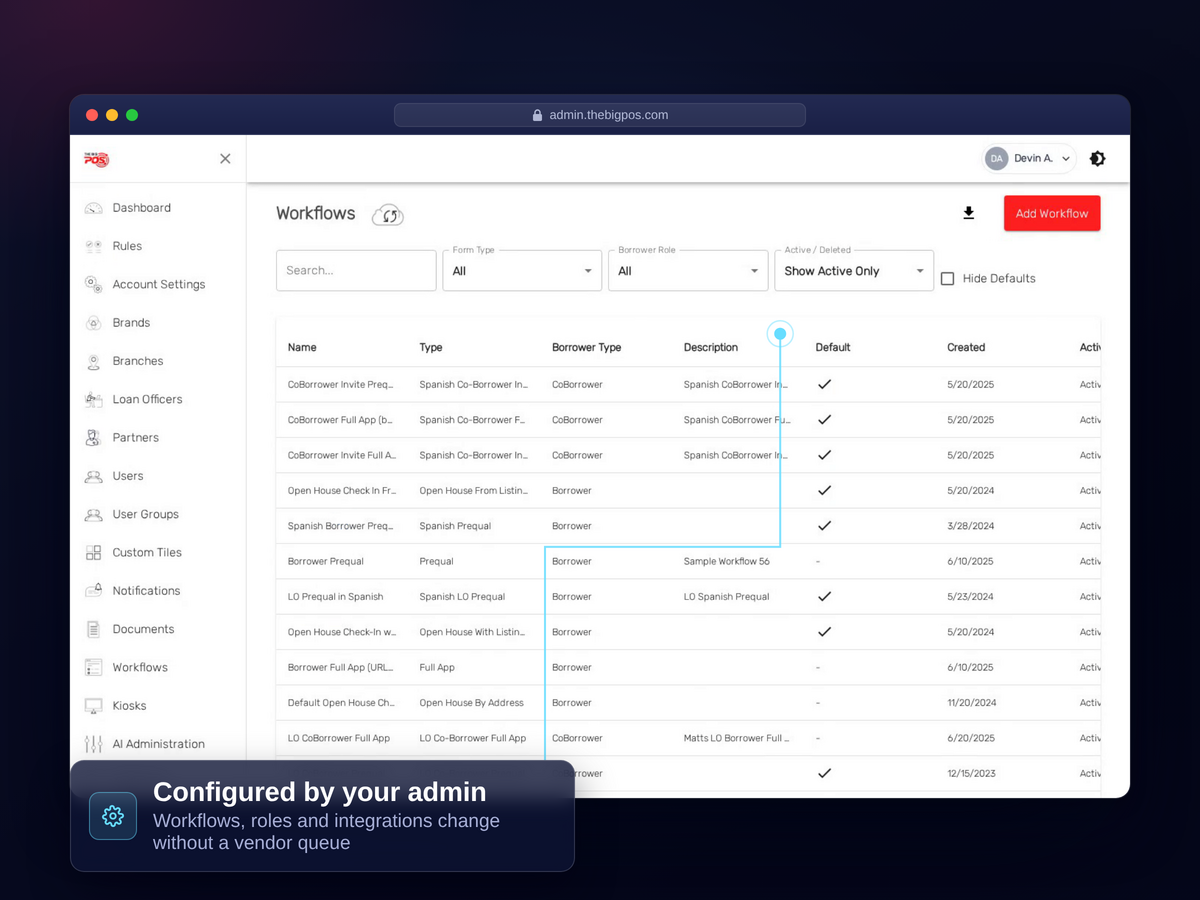Open the Borrower Role dropdown
The image size is (1200, 900).
coord(688,270)
